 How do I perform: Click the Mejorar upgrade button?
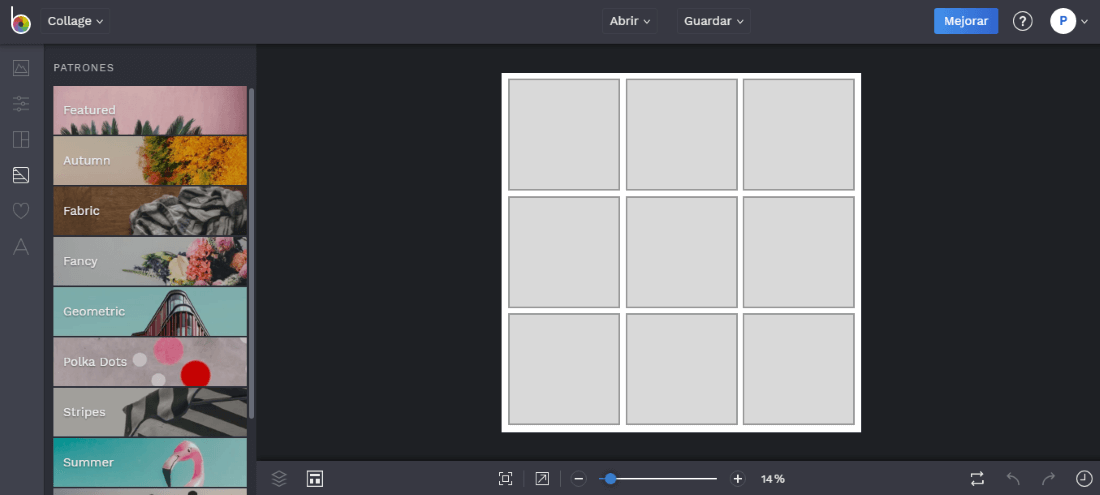[x=965, y=21]
